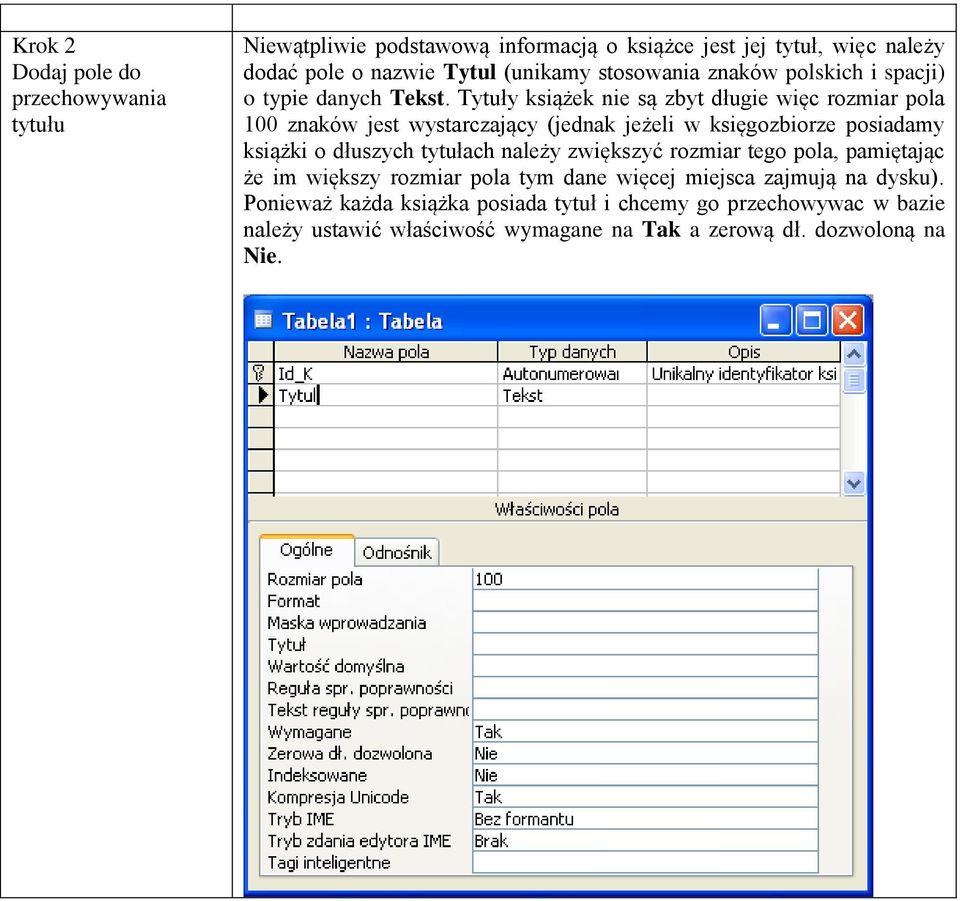Click the 'Krok 2' step heading text
The height and width of the screenshot is (901, 960).
tap(43, 46)
